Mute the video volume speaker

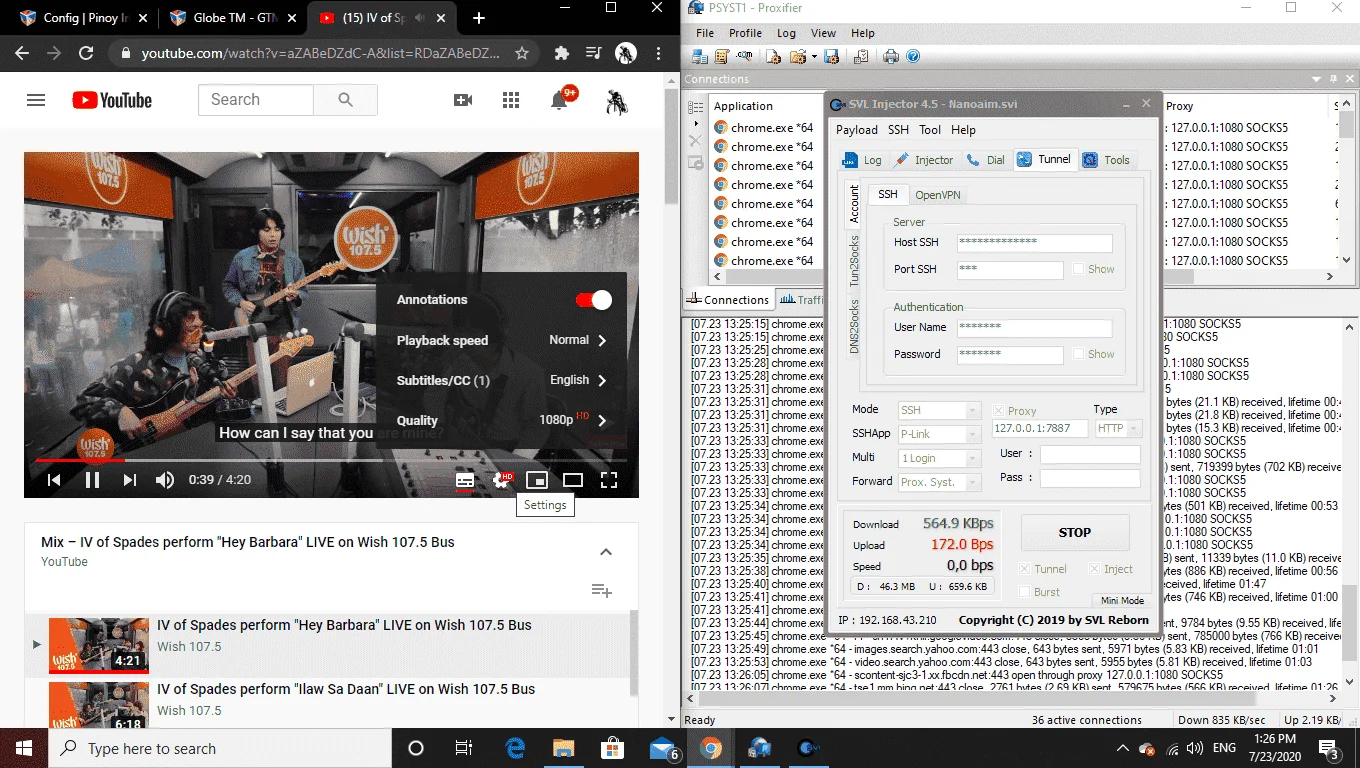click(165, 480)
